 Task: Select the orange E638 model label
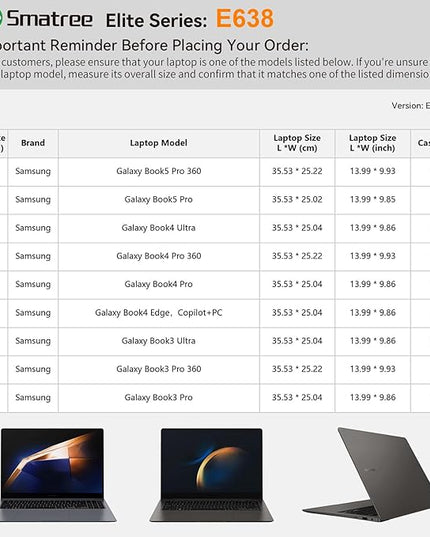tap(245, 18)
